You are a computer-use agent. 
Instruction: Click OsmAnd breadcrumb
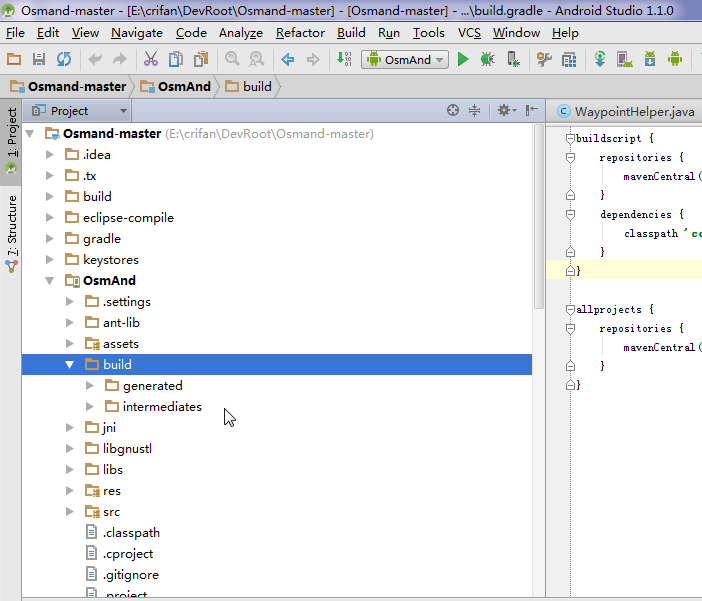(176, 86)
